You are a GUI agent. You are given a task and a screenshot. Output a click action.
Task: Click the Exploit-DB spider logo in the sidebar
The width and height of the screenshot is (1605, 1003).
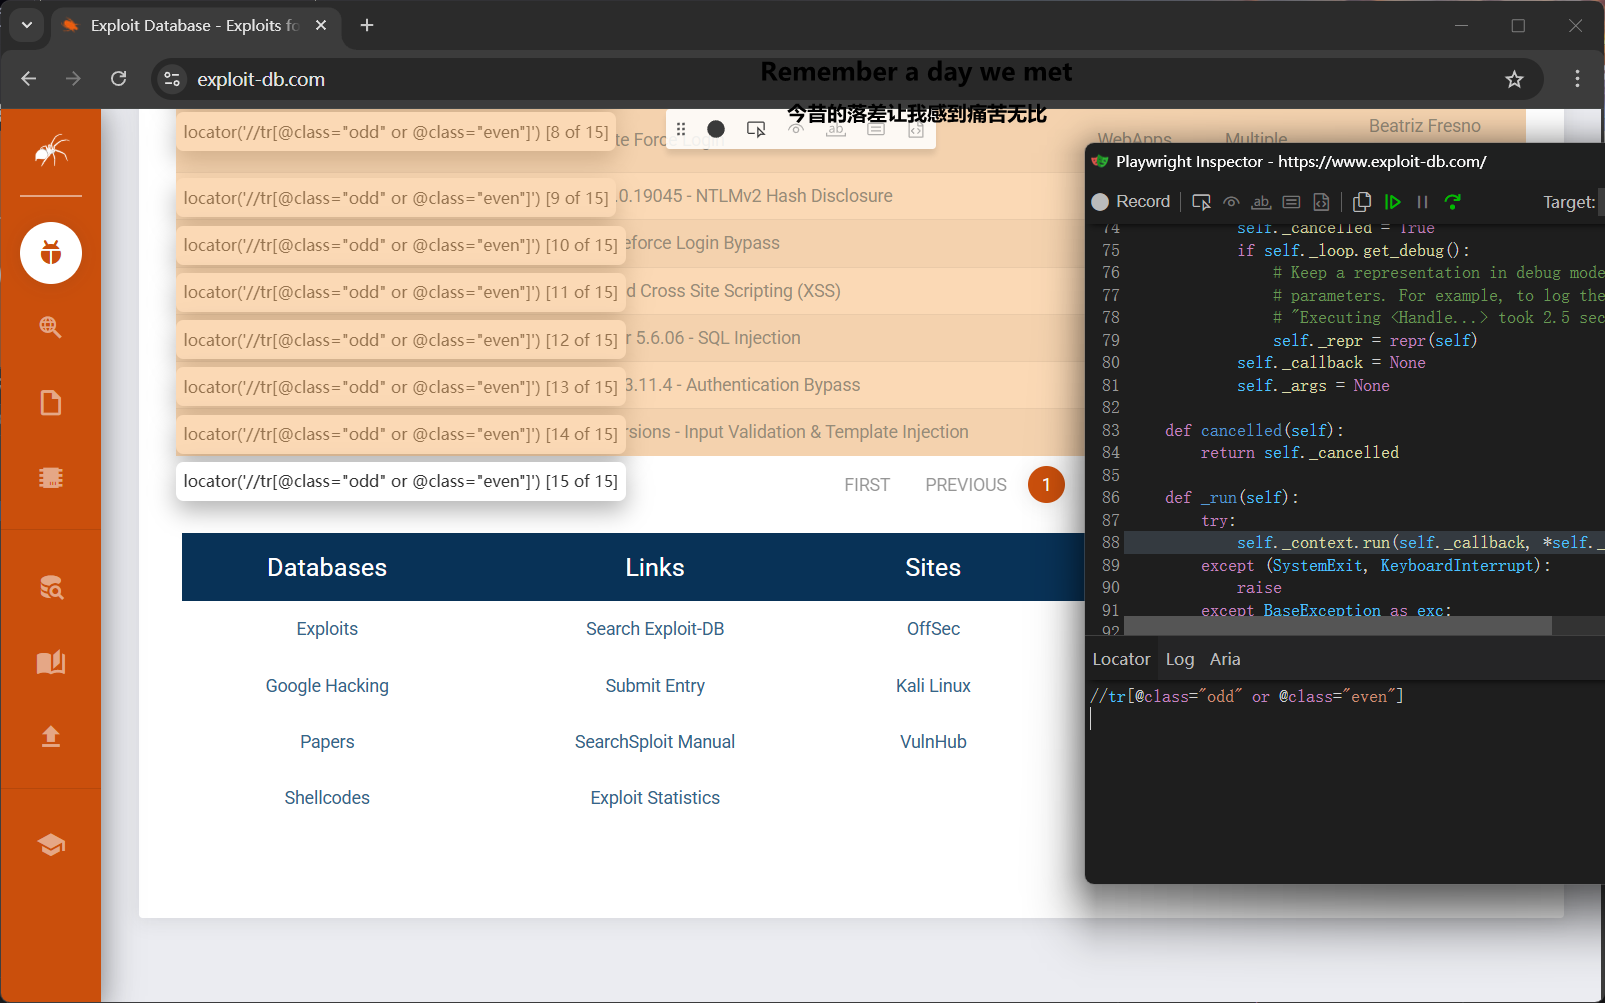tap(51, 151)
